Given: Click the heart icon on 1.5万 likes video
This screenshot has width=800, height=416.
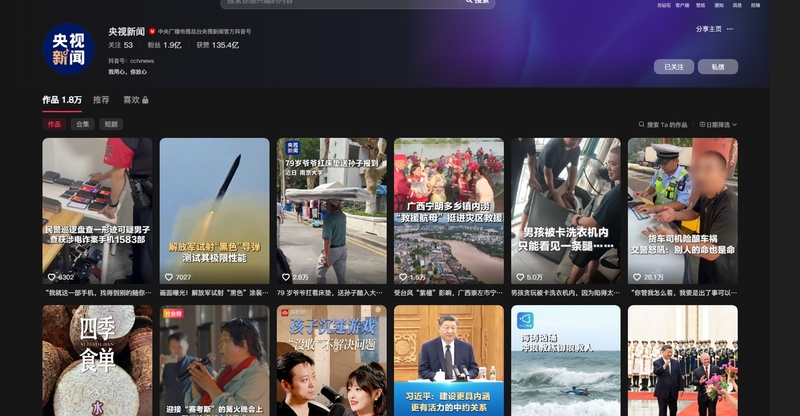Looking at the screenshot, I should point(403,277).
